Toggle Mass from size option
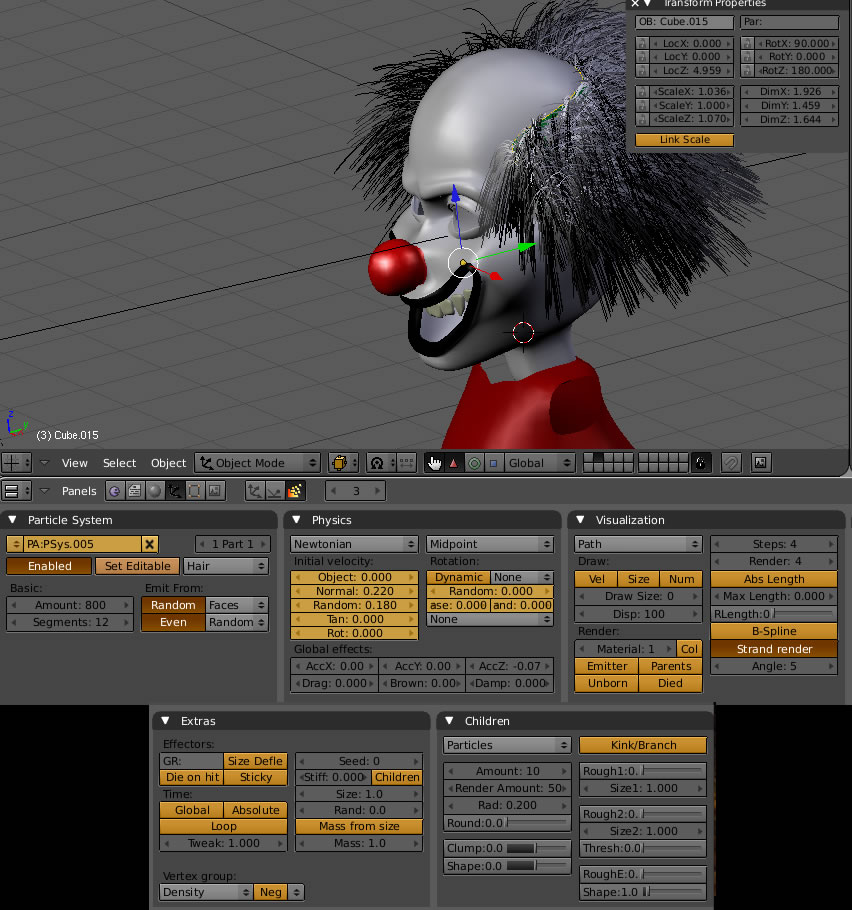The image size is (852, 910). [x=359, y=826]
